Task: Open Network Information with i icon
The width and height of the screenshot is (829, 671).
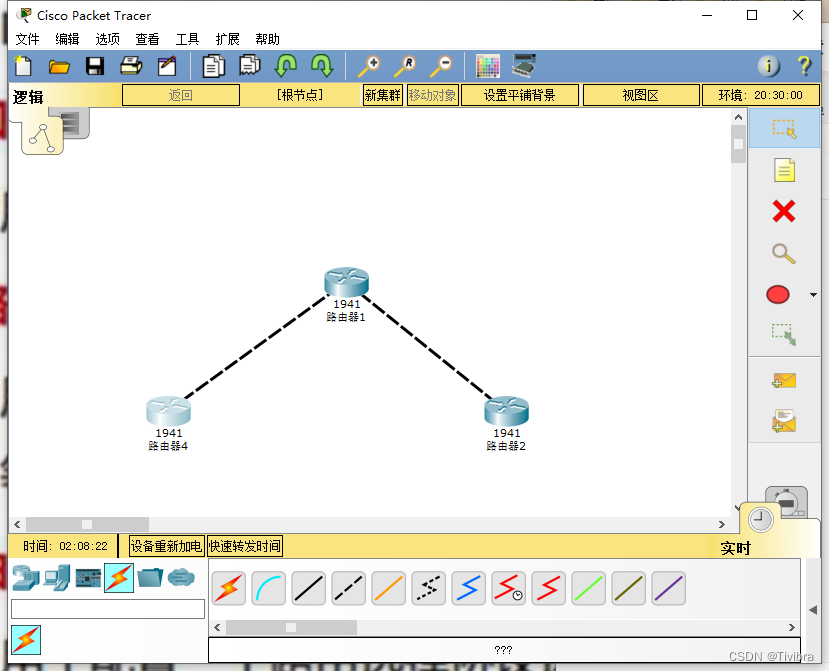Action: (769, 66)
